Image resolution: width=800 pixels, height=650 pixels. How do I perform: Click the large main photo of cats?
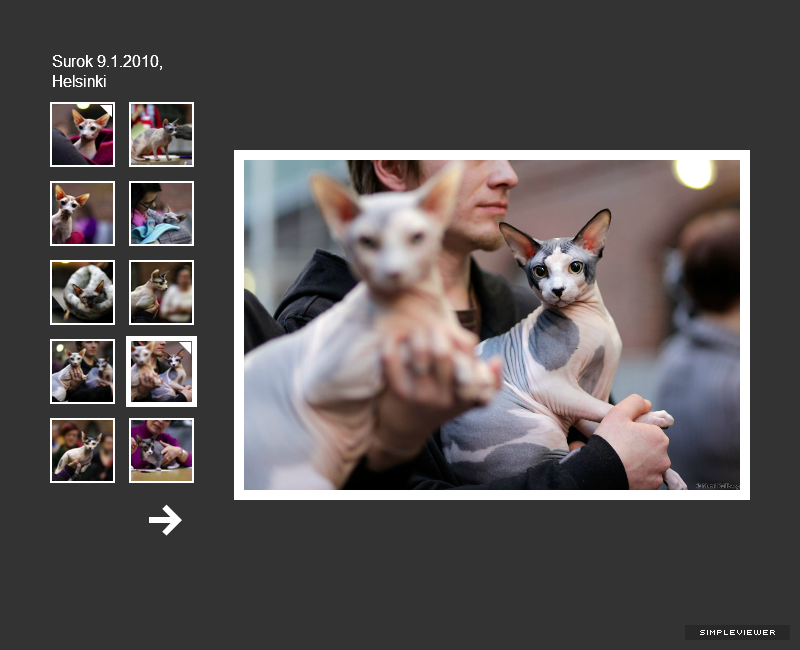491,325
